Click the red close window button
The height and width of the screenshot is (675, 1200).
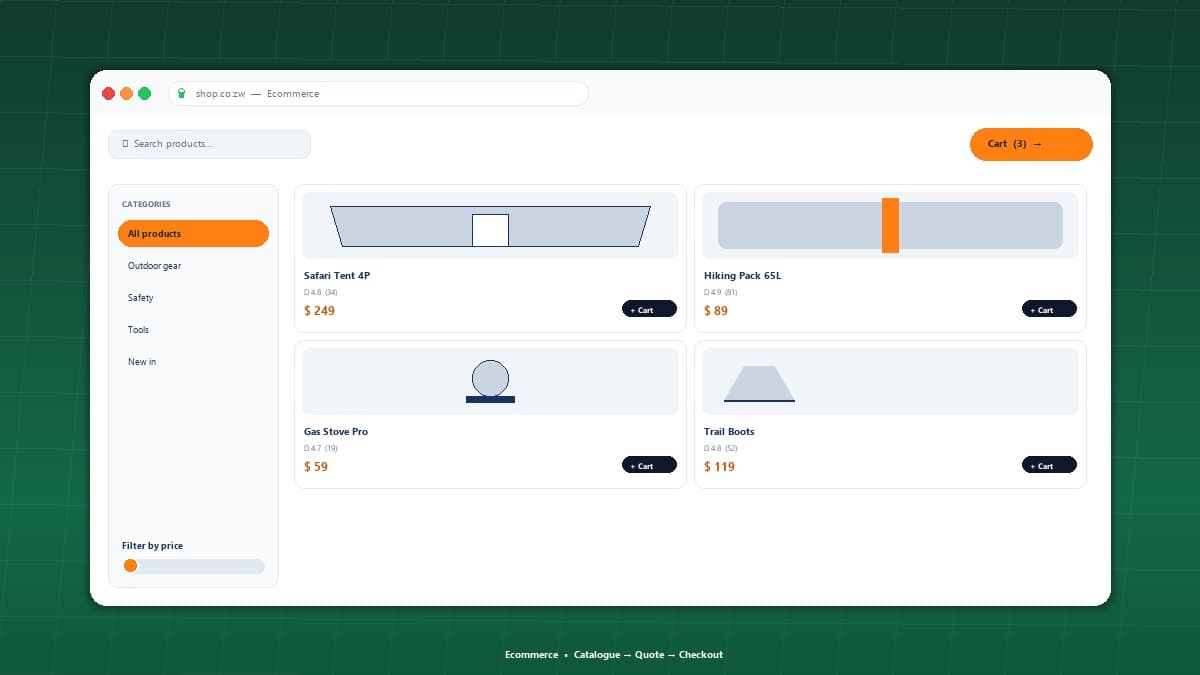(108, 94)
